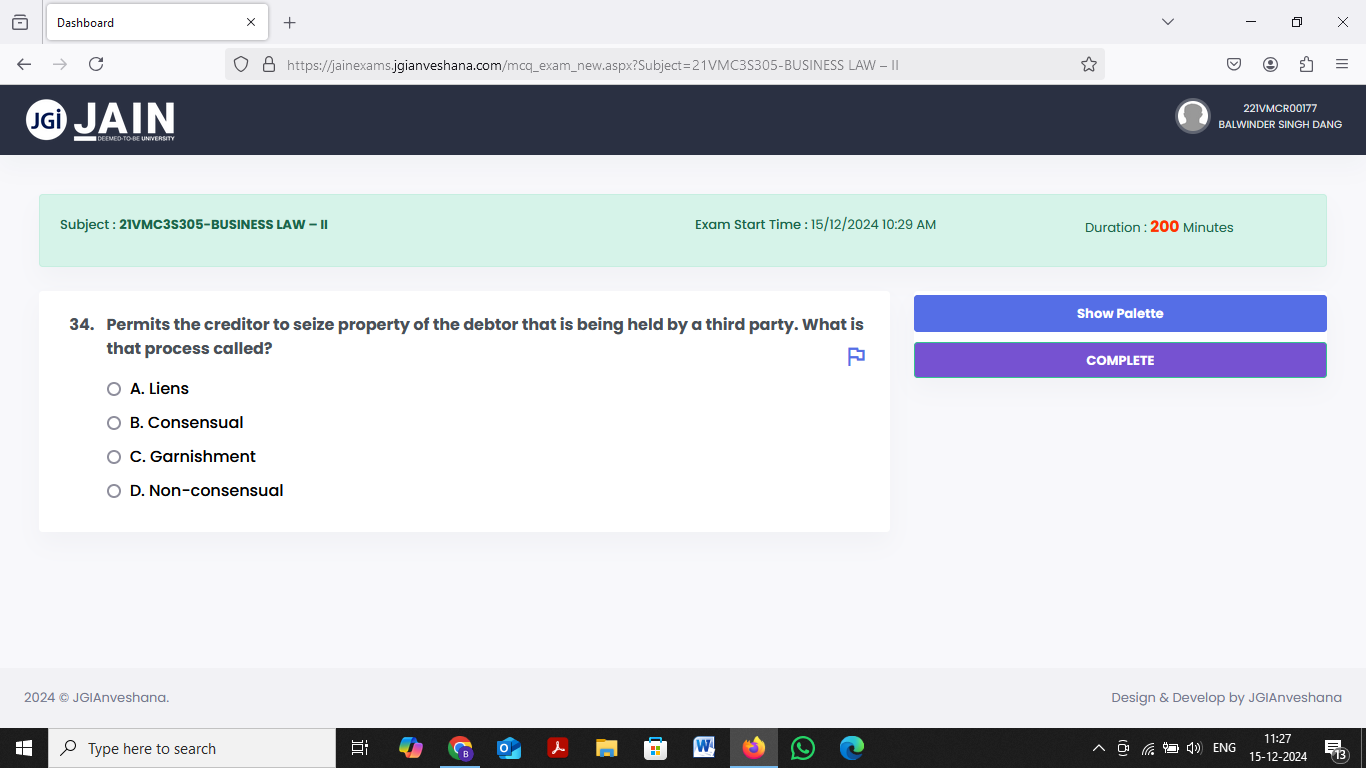
Task: Flag question 34 for review
Action: (855, 356)
